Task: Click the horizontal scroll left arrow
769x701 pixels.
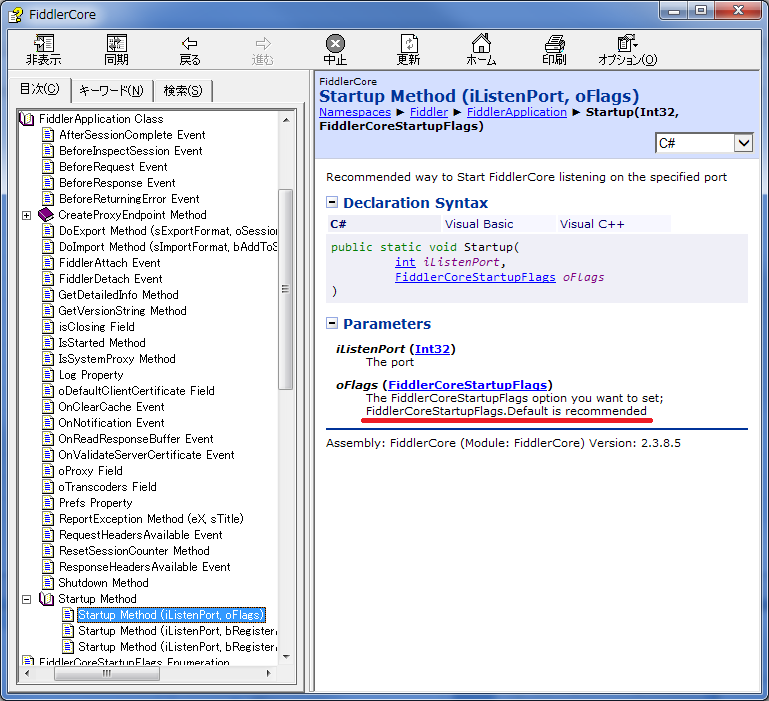Action: pyautogui.click(x=27, y=673)
